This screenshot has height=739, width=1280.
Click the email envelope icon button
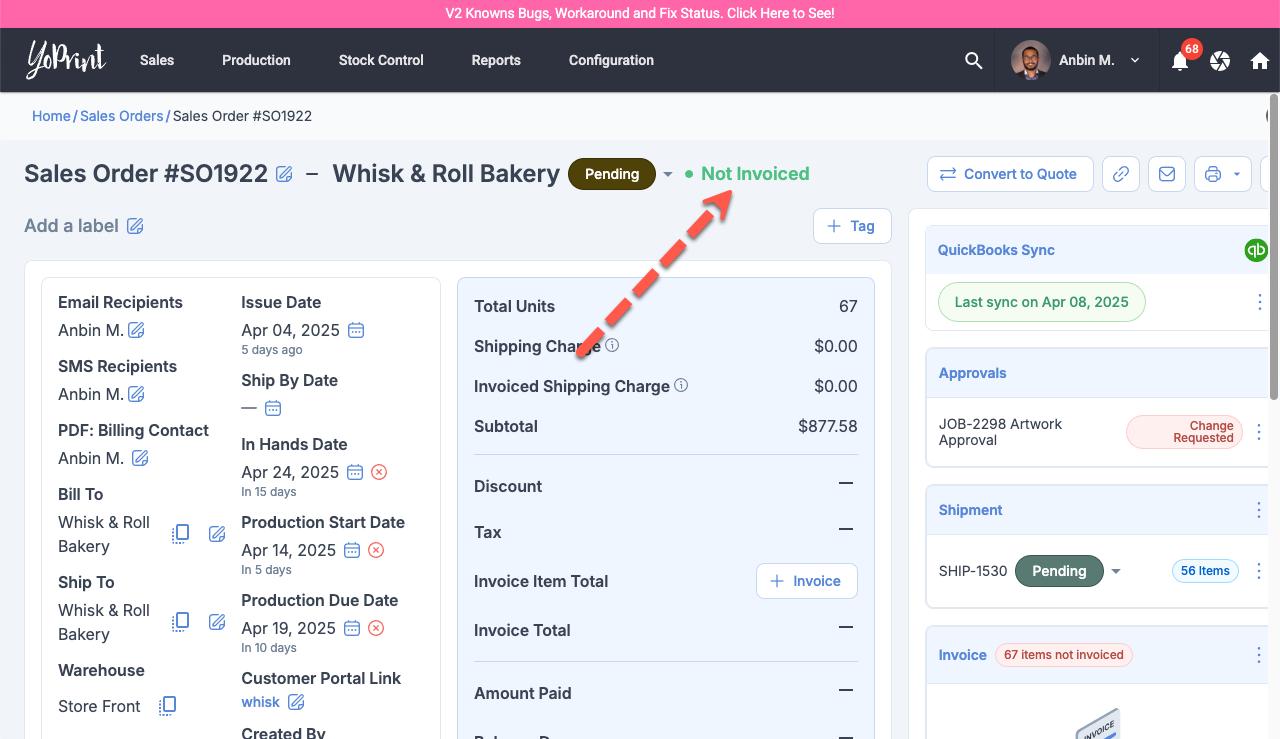[1167, 174]
